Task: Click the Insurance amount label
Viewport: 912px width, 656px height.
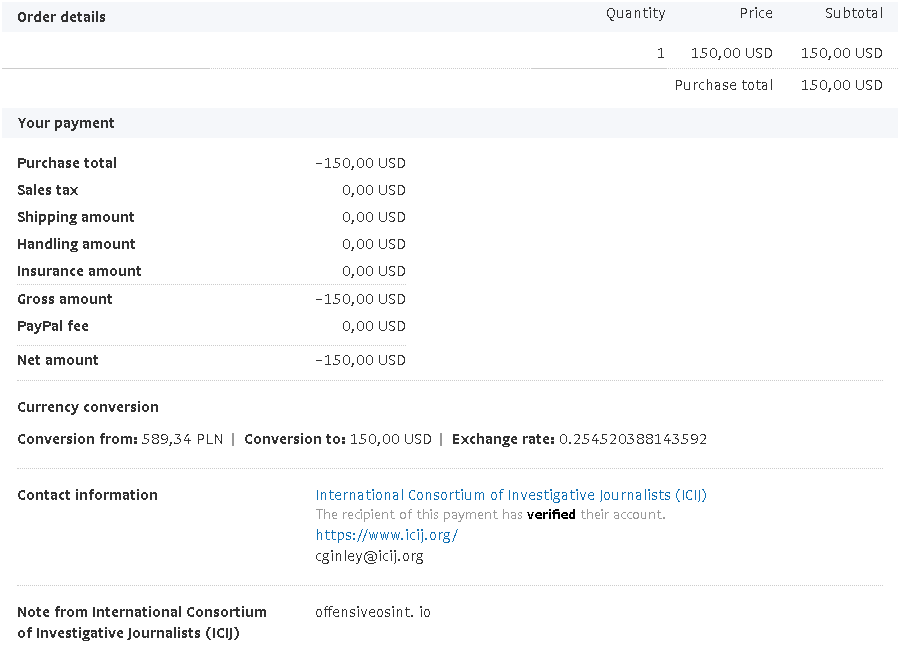Action: tap(79, 271)
